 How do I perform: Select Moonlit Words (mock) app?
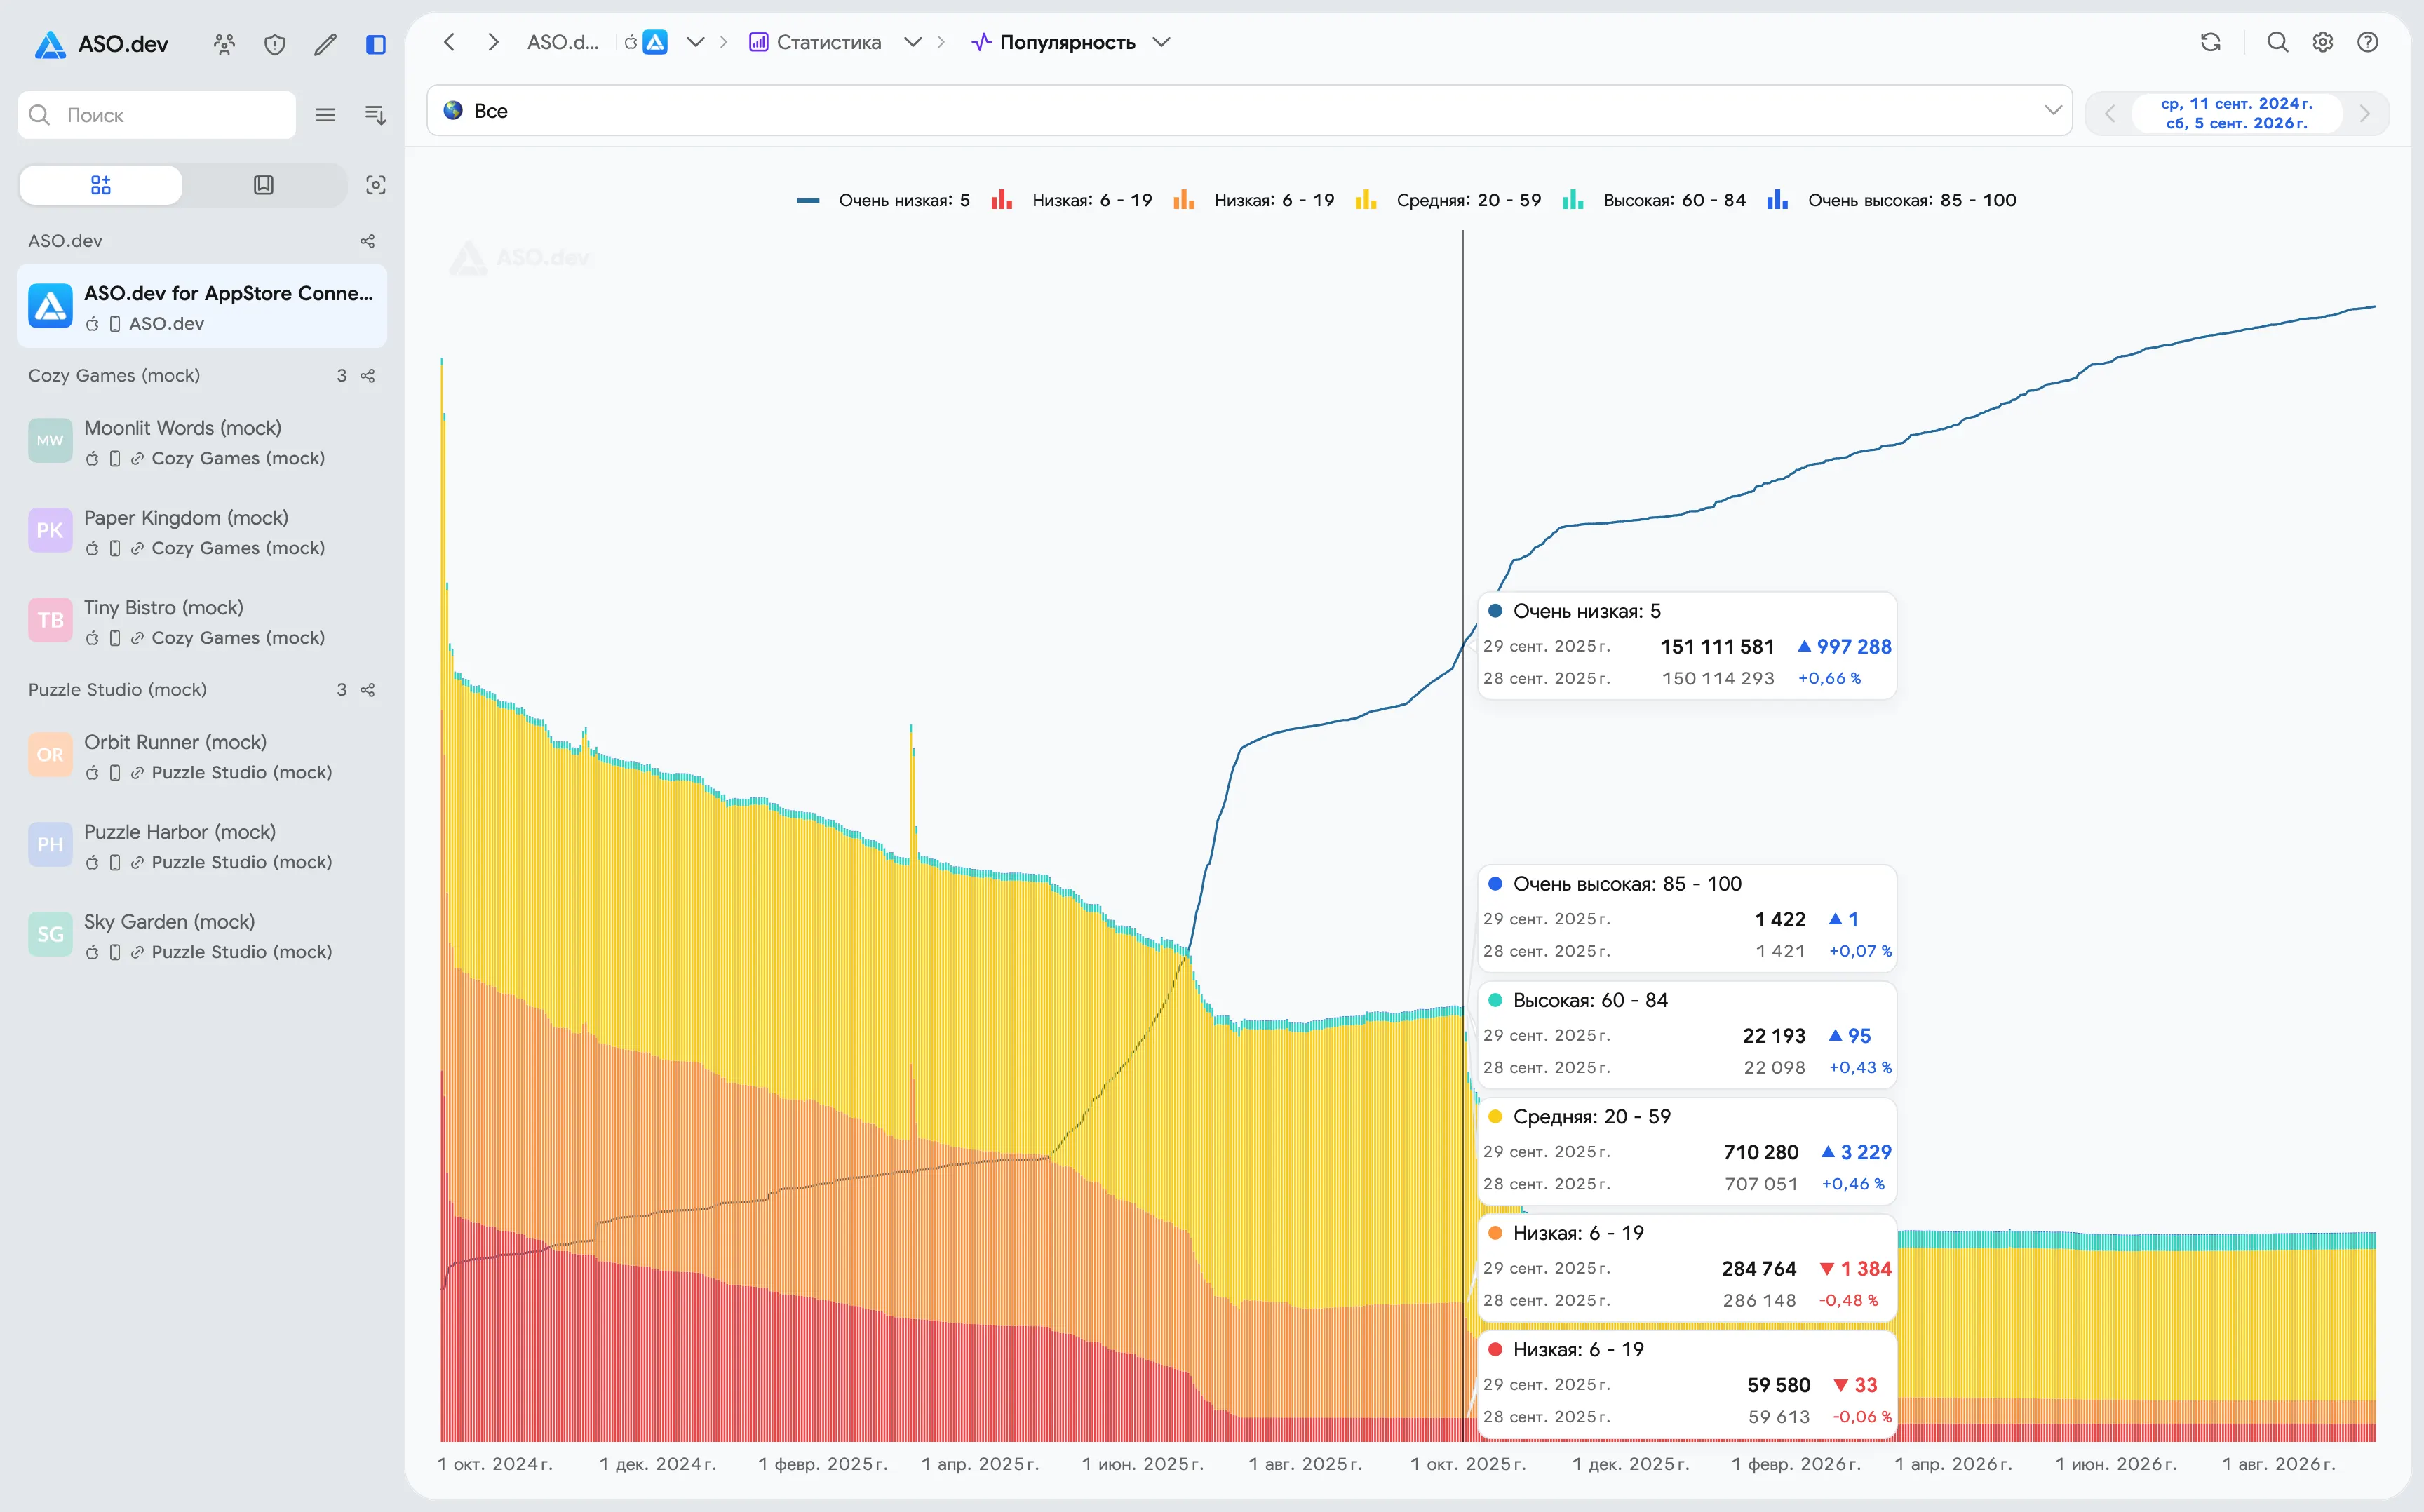pos(202,442)
